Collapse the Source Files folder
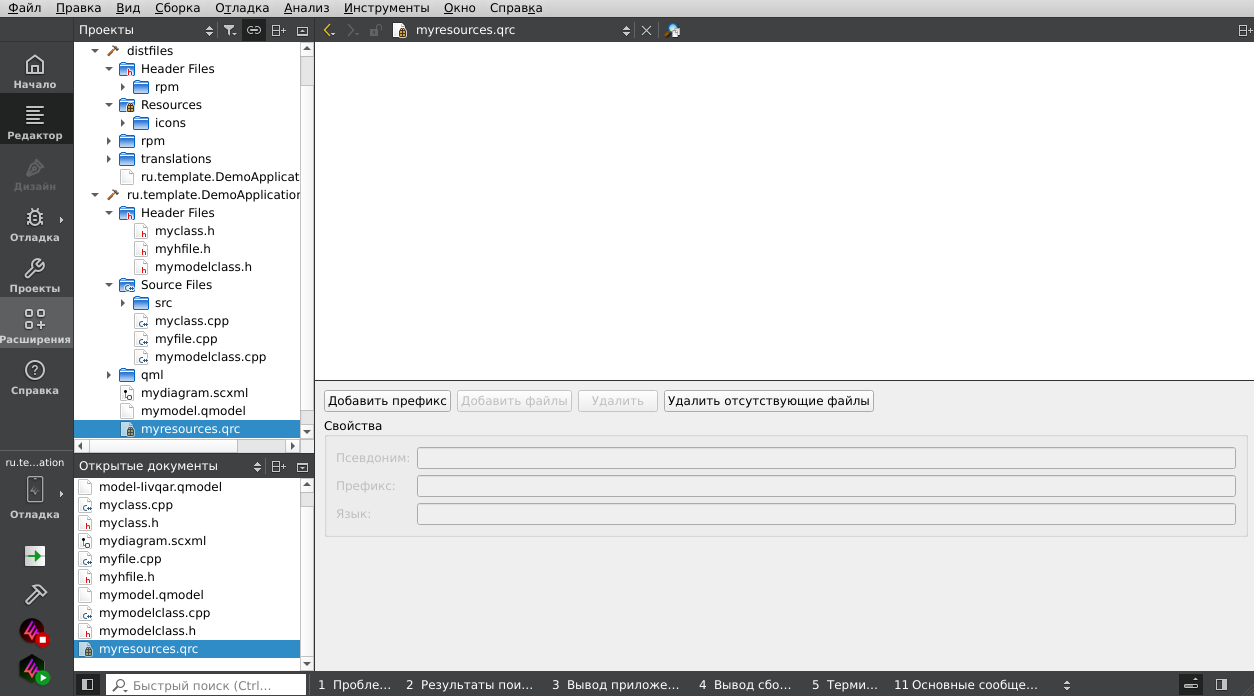 (x=109, y=285)
